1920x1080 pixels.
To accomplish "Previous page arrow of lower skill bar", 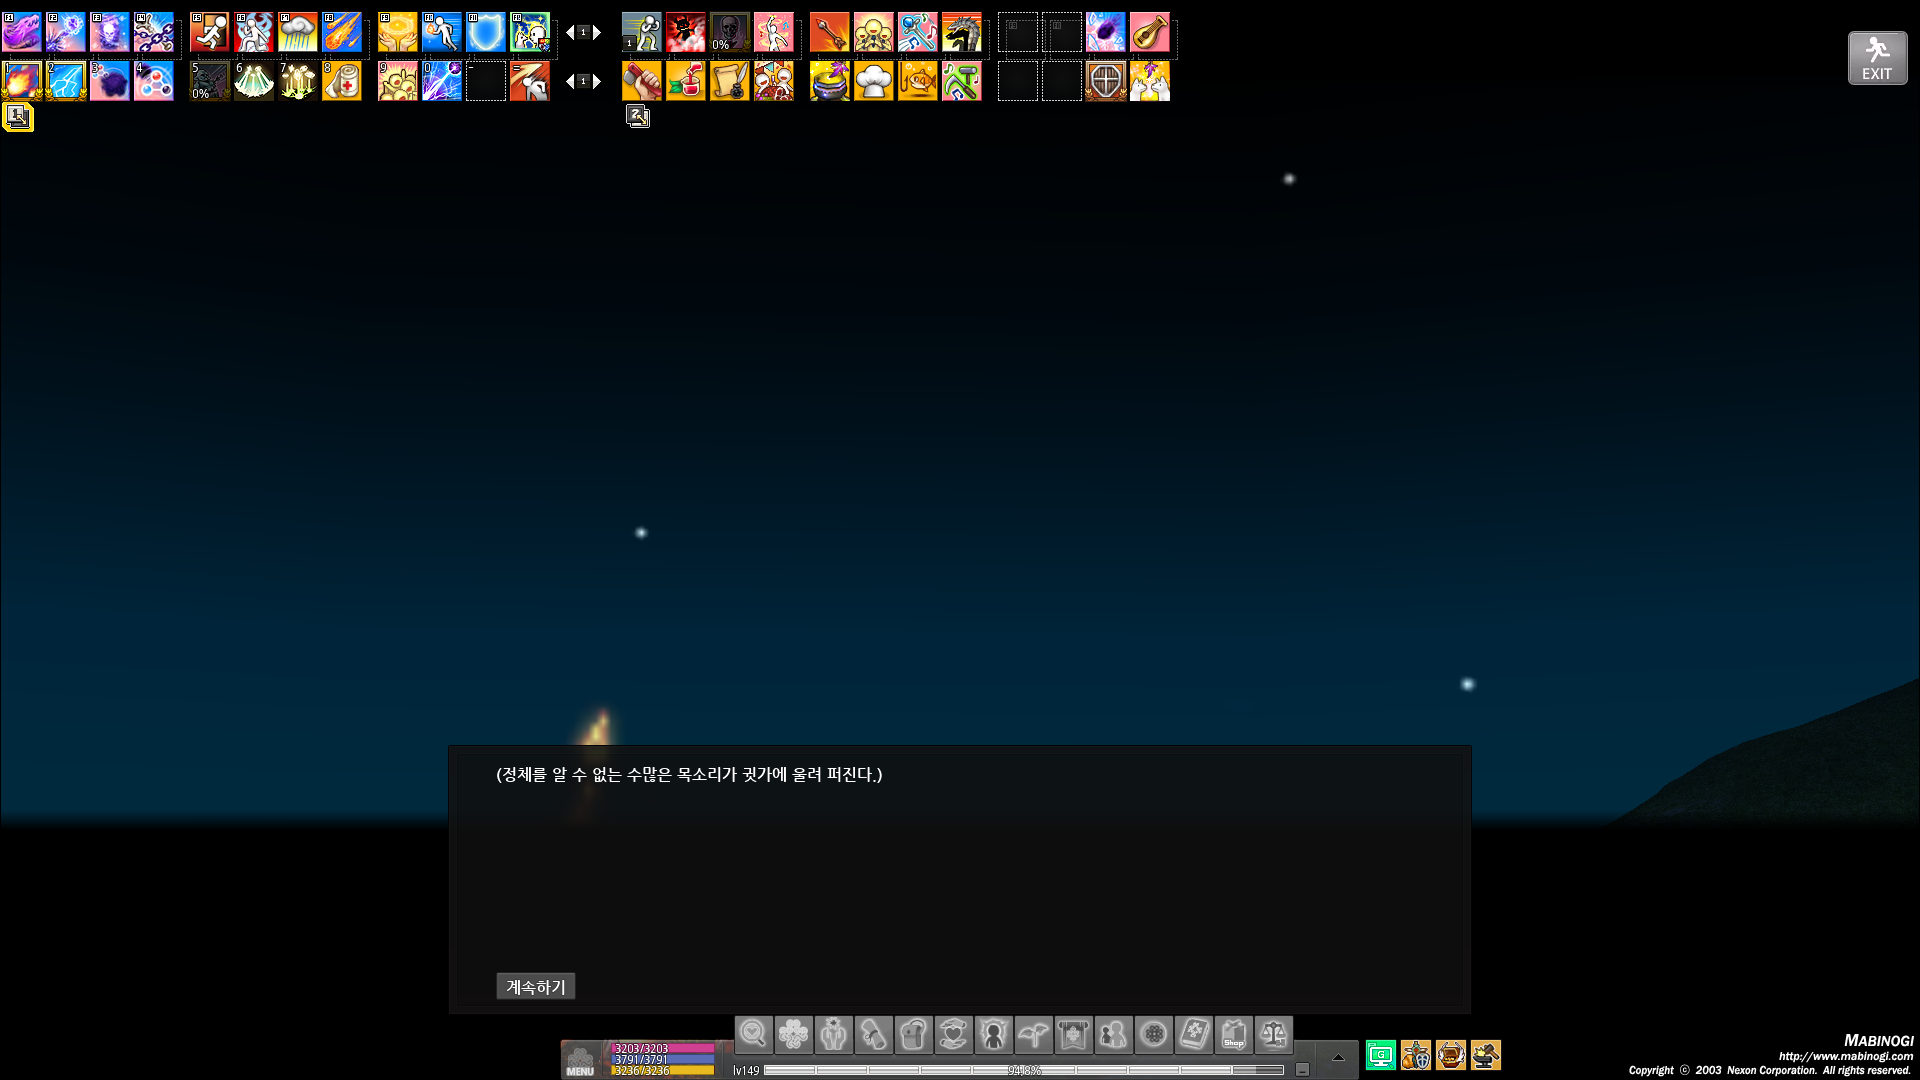I will [x=570, y=81].
